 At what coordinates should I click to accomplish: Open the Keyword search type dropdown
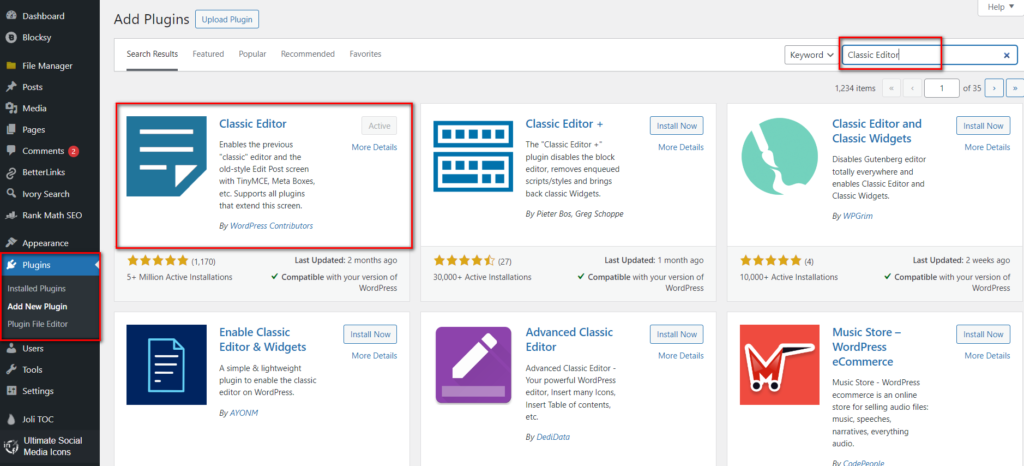pos(811,55)
